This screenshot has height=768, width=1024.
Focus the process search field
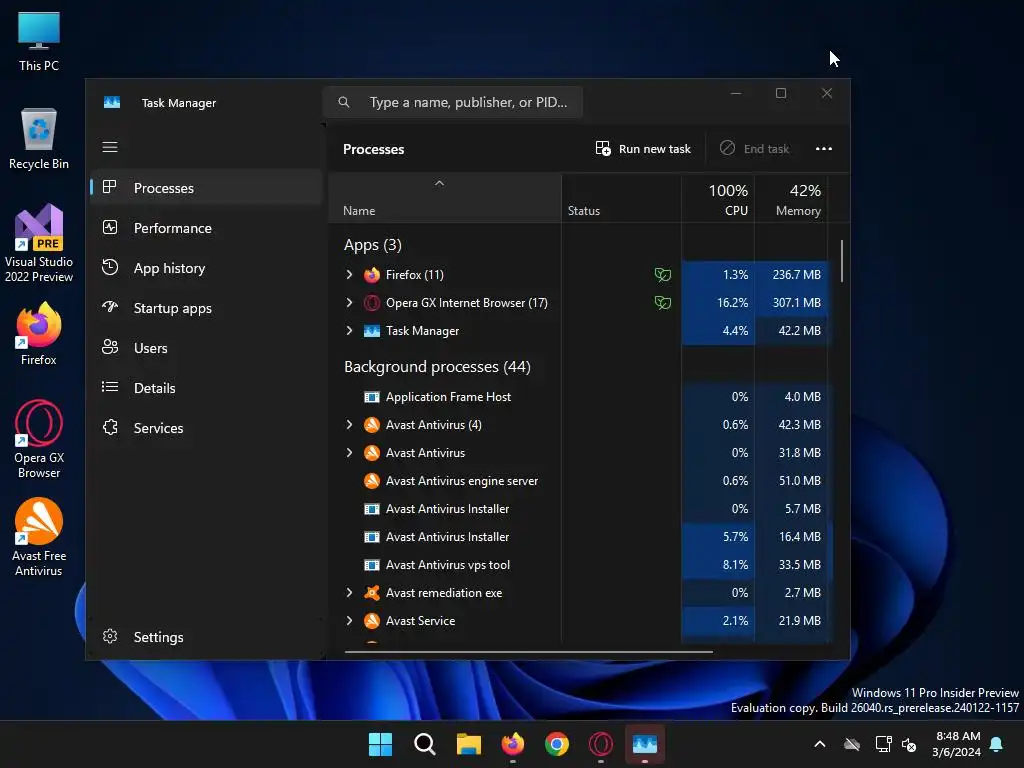pos(453,103)
